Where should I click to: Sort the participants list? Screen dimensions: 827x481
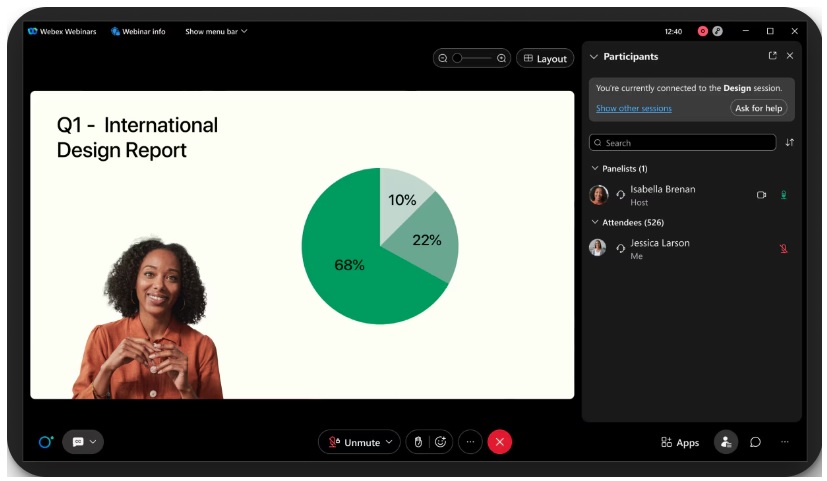click(790, 142)
